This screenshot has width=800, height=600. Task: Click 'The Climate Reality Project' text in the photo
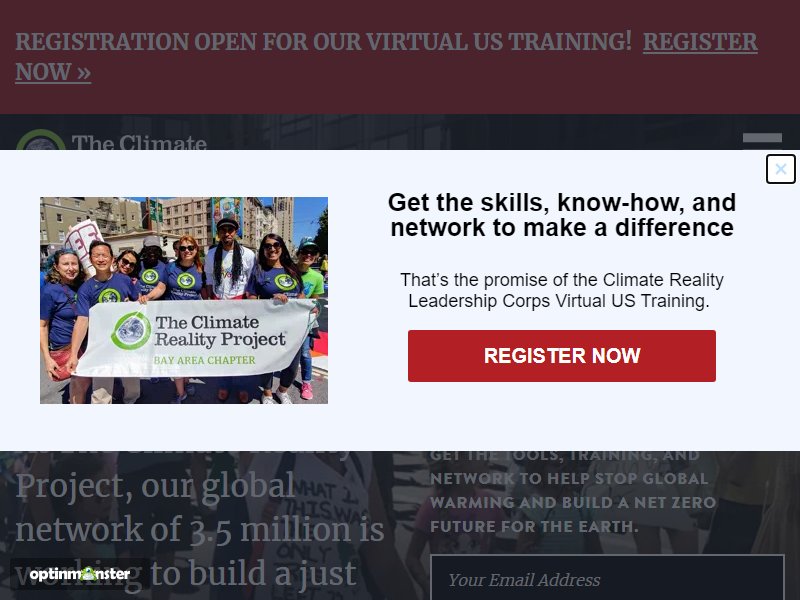220,331
